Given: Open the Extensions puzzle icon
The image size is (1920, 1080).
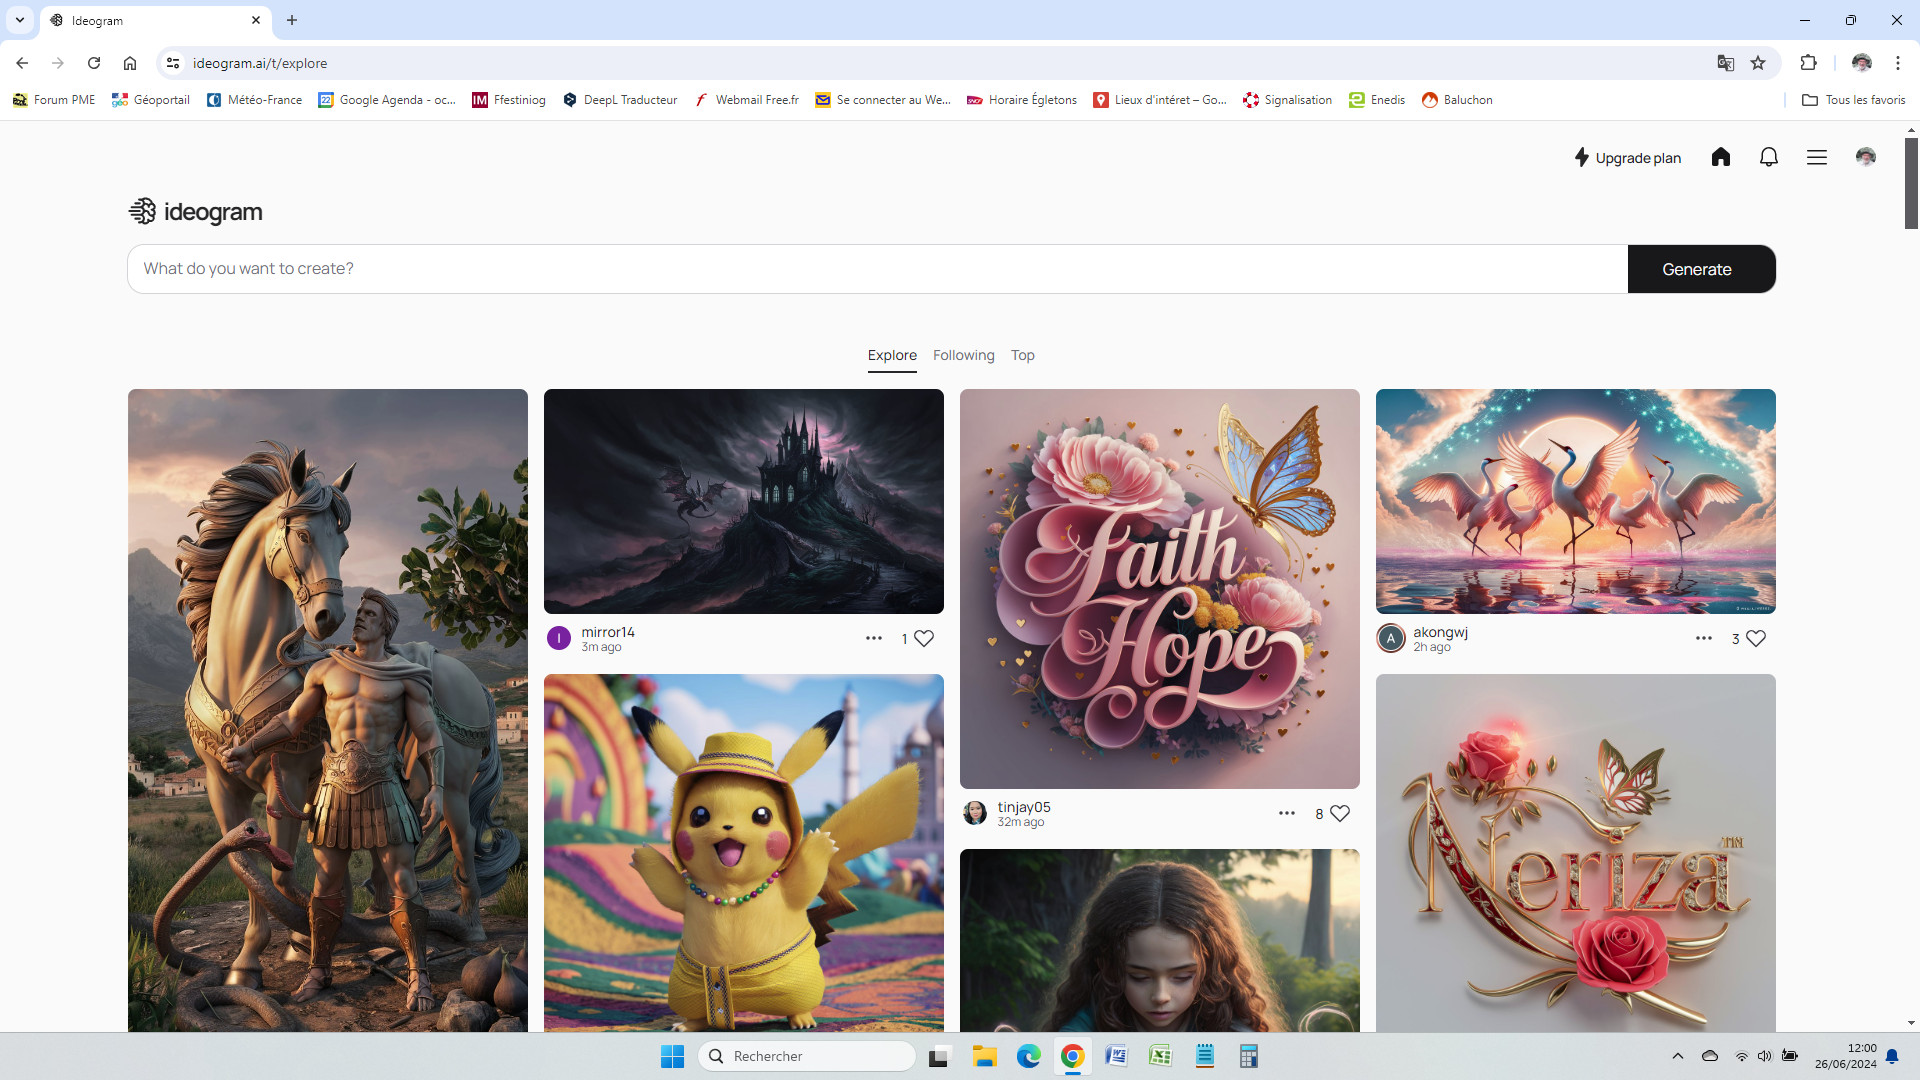Looking at the screenshot, I should pos(1808,63).
